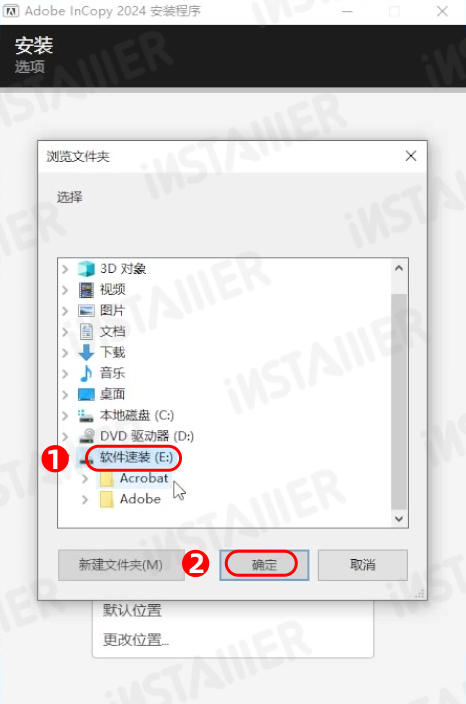466x704 pixels.
Task: Click the folder list scrollbar down arrow
Action: (x=399, y=519)
